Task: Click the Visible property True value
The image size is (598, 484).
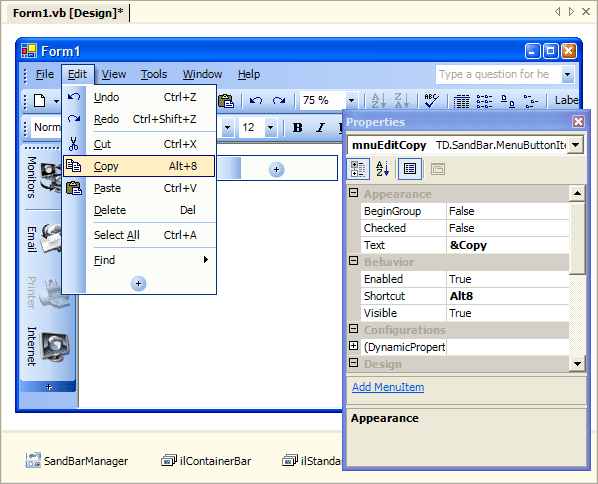Action: [507, 313]
